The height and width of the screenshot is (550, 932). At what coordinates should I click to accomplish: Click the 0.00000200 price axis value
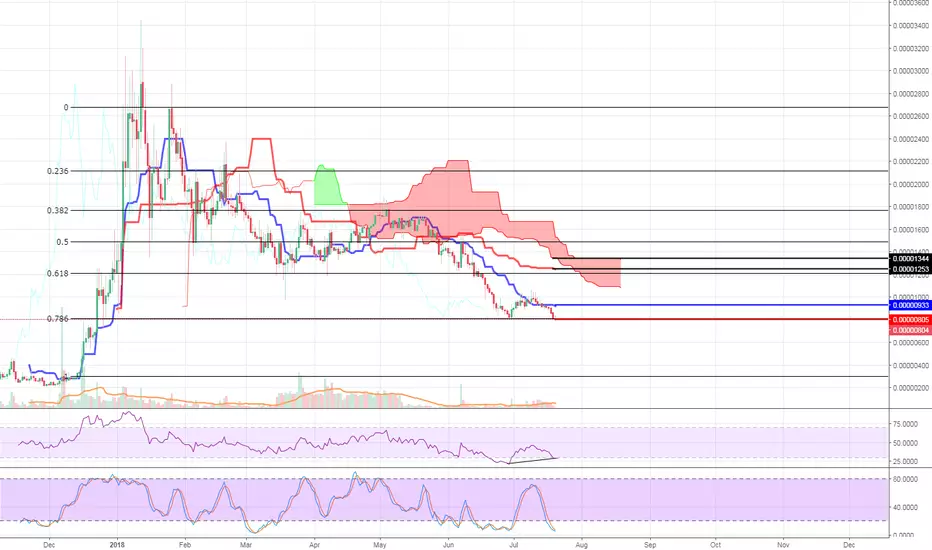pos(911,388)
